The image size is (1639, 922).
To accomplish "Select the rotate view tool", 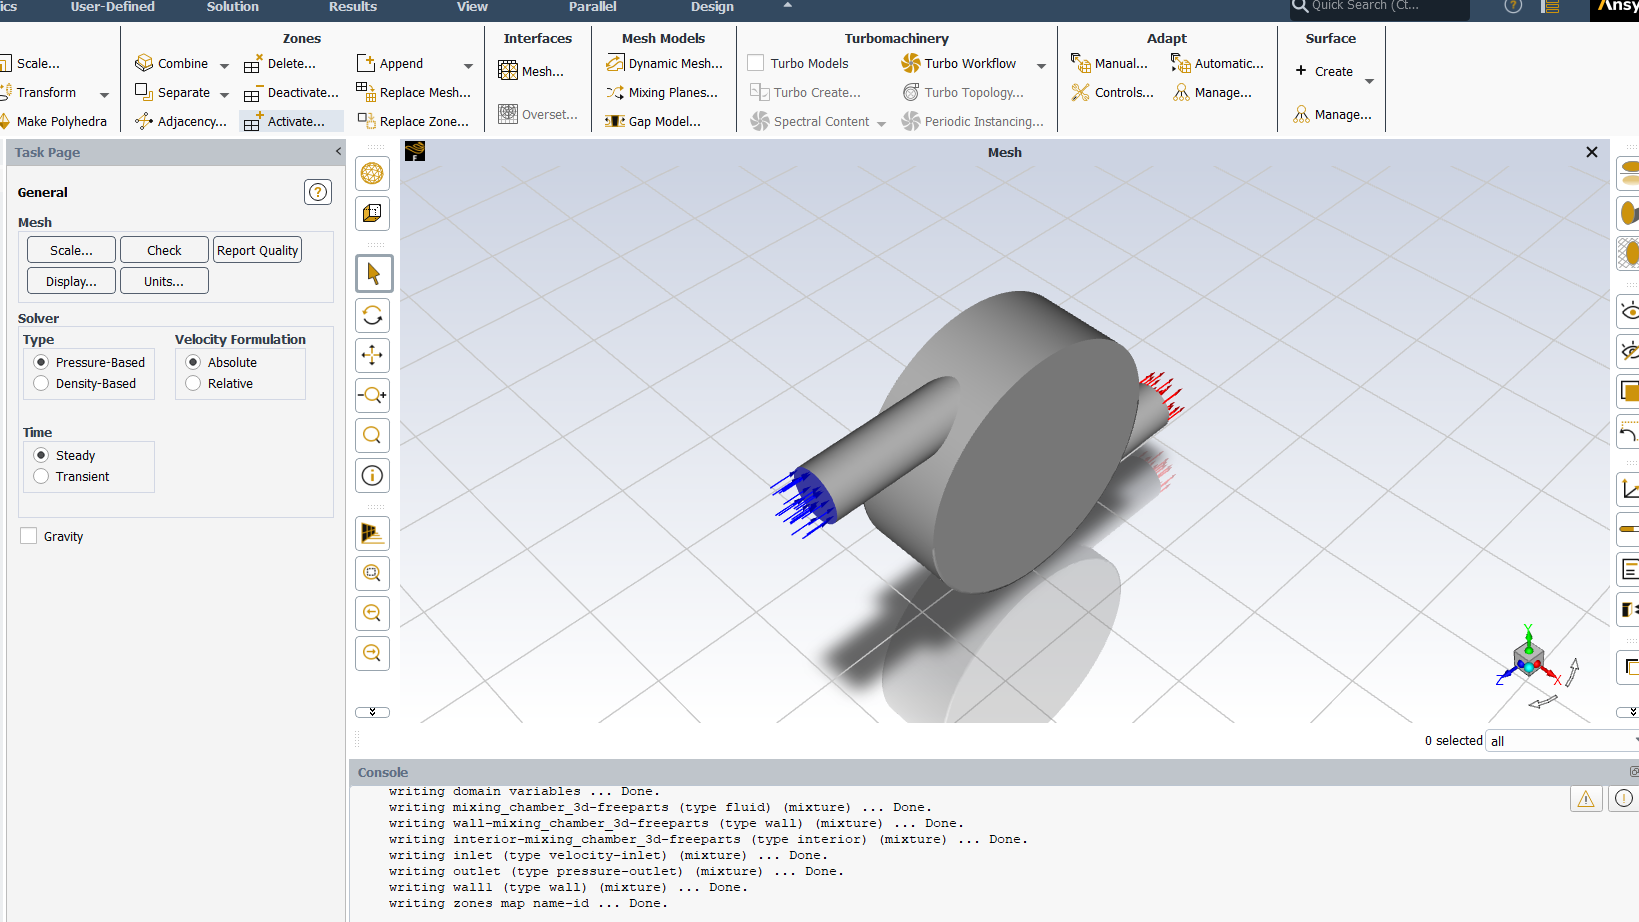I will point(372,316).
